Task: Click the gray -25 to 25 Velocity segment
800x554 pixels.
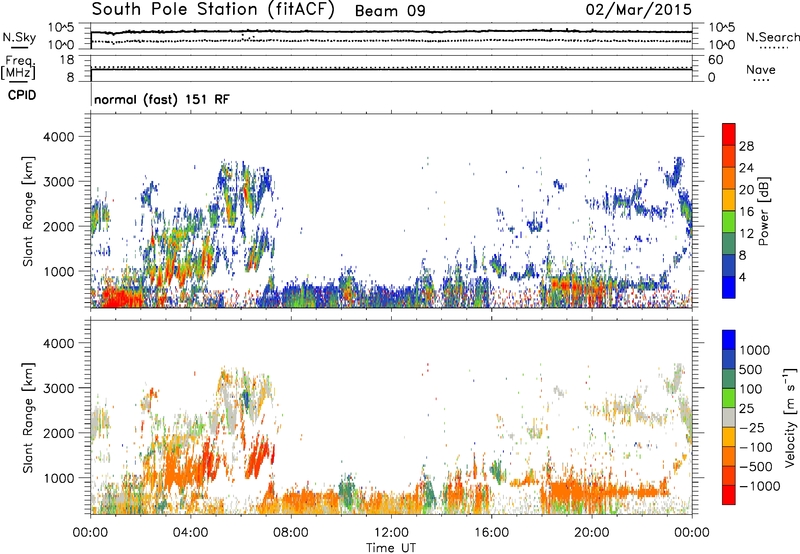Action: (729, 417)
